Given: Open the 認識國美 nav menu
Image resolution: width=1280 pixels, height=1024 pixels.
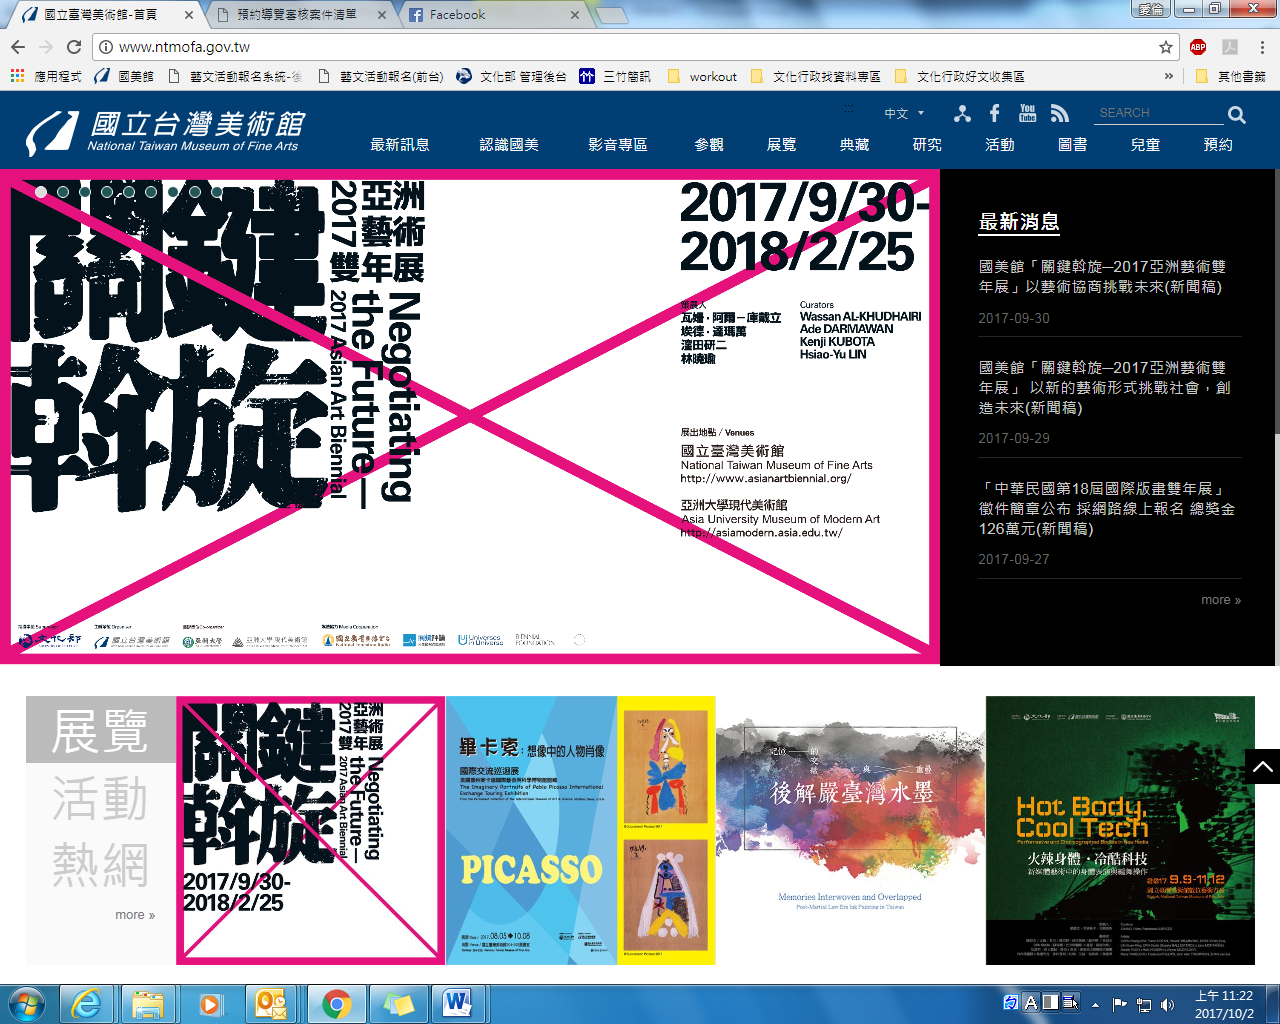Looking at the screenshot, I should (509, 145).
